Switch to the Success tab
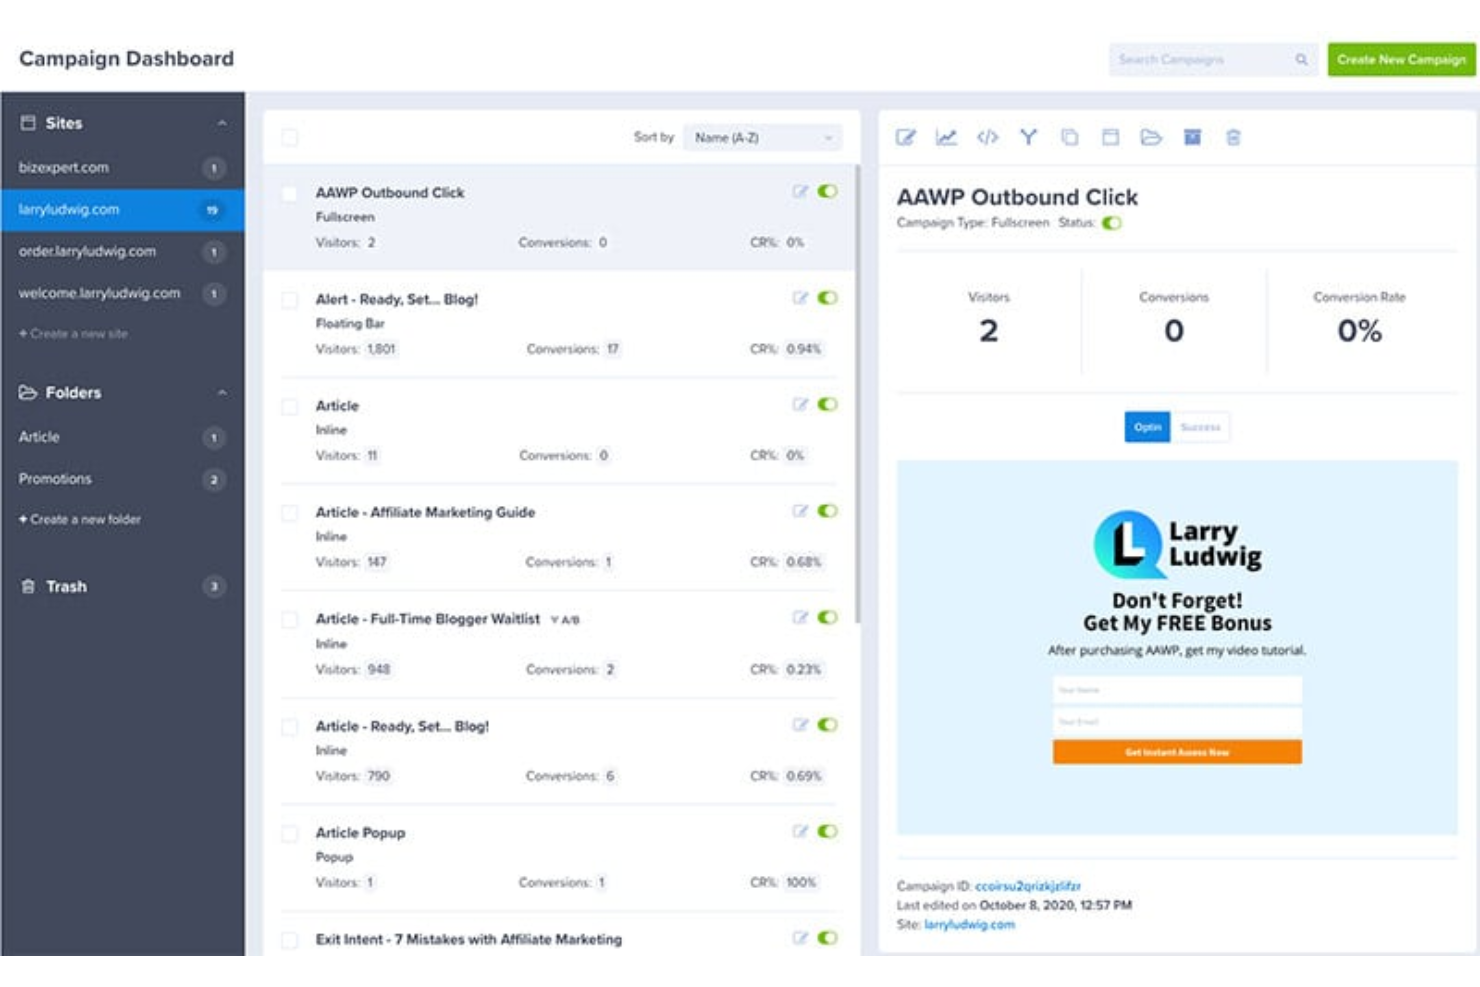Image resolution: width=1480 pixels, height=987 pixels. coord(1201,427)
